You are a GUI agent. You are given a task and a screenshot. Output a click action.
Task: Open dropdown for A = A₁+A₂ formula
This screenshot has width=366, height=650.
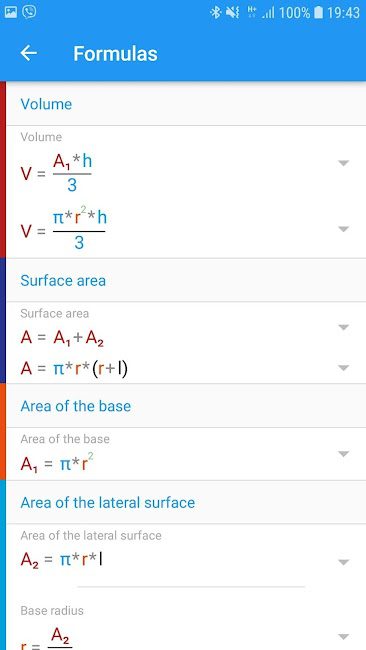point(343,327)
